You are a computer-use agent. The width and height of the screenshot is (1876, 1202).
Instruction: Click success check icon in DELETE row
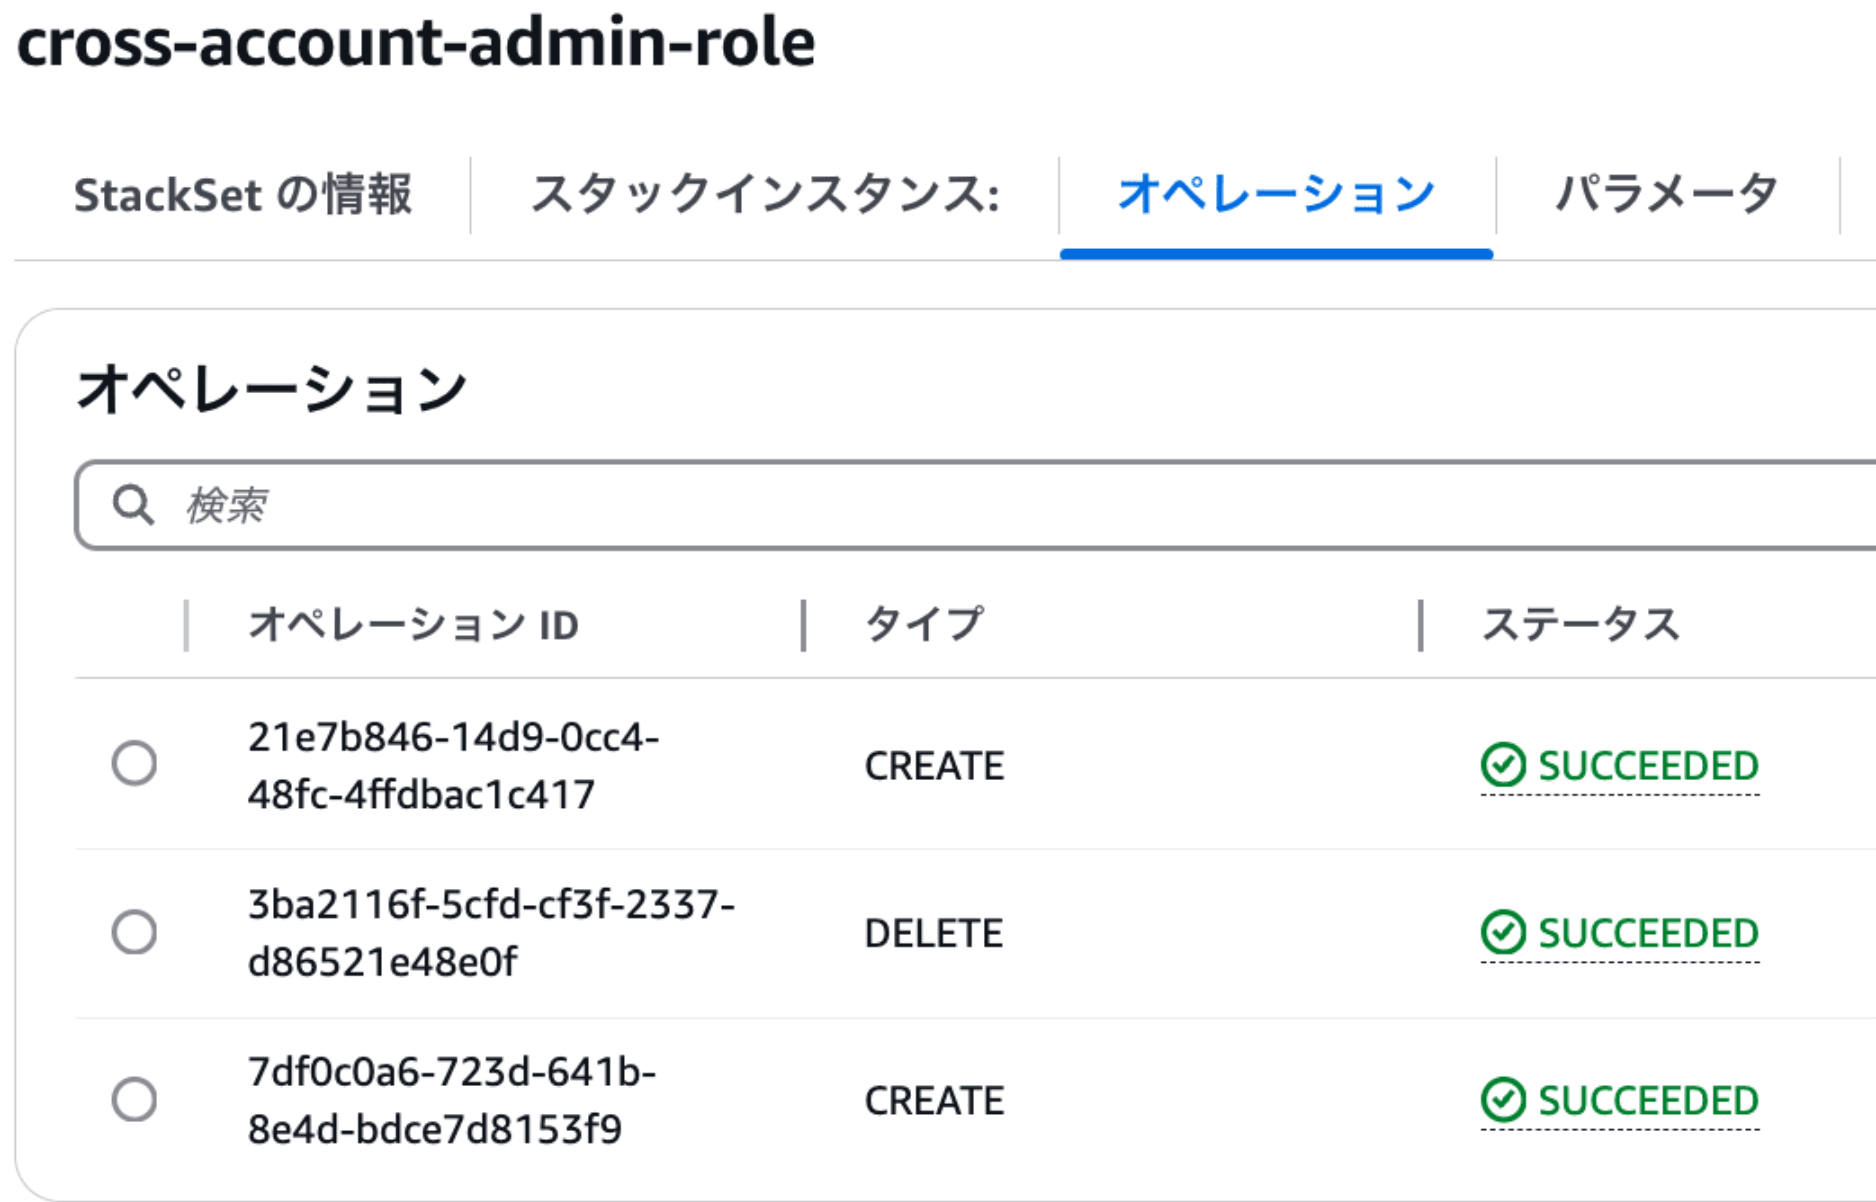pos(1503,933)
